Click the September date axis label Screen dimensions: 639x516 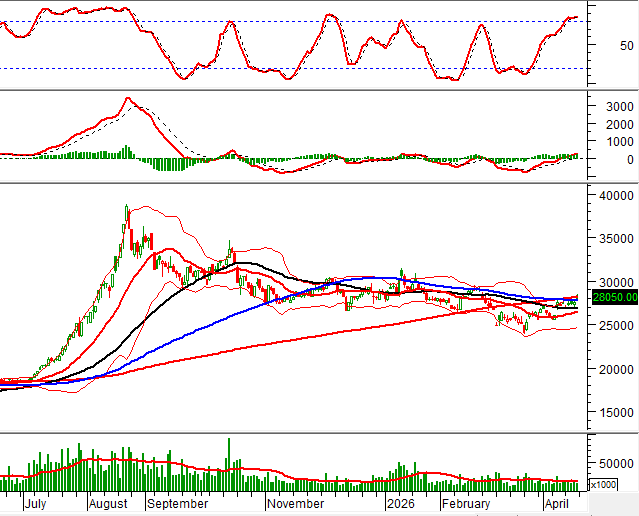coord(177,506)
